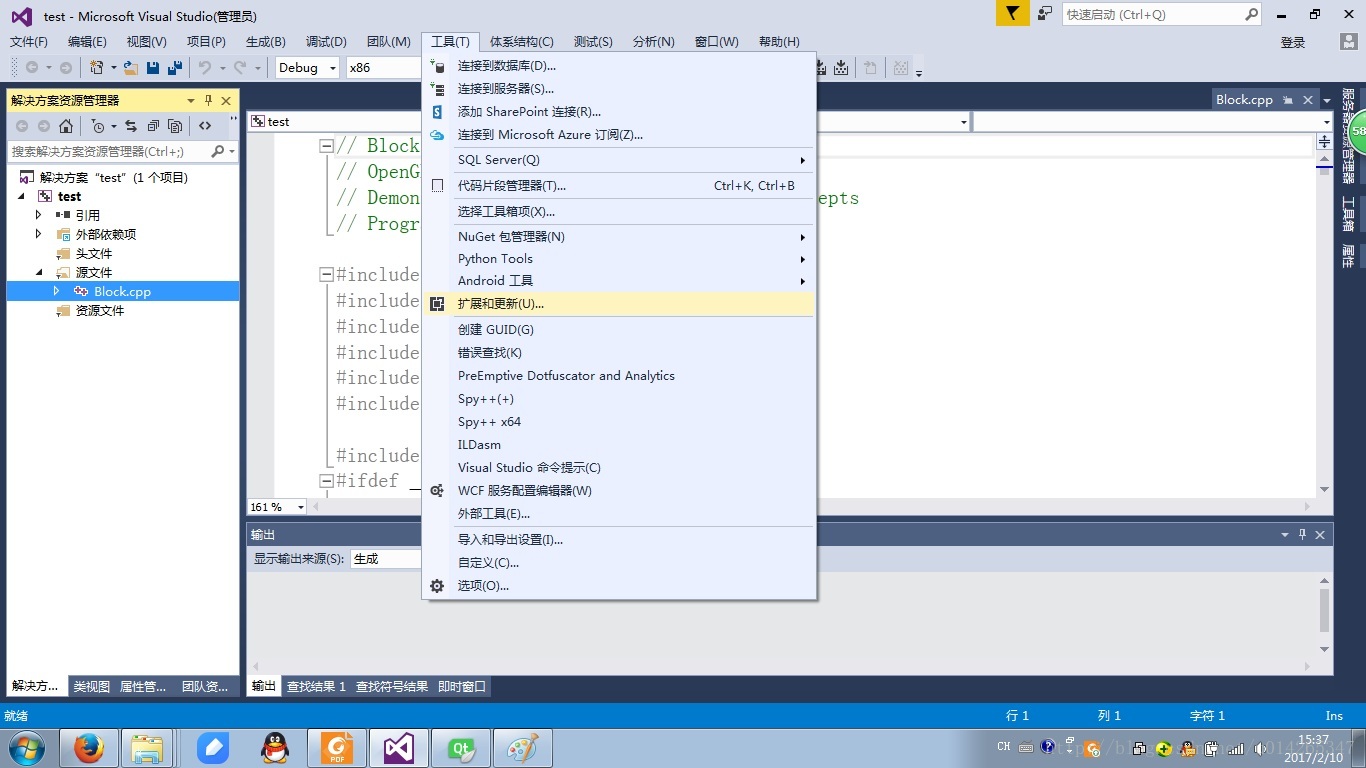Open Firefox from the taskbar
The image size is (1366, 768).
[x=89, y=748]
